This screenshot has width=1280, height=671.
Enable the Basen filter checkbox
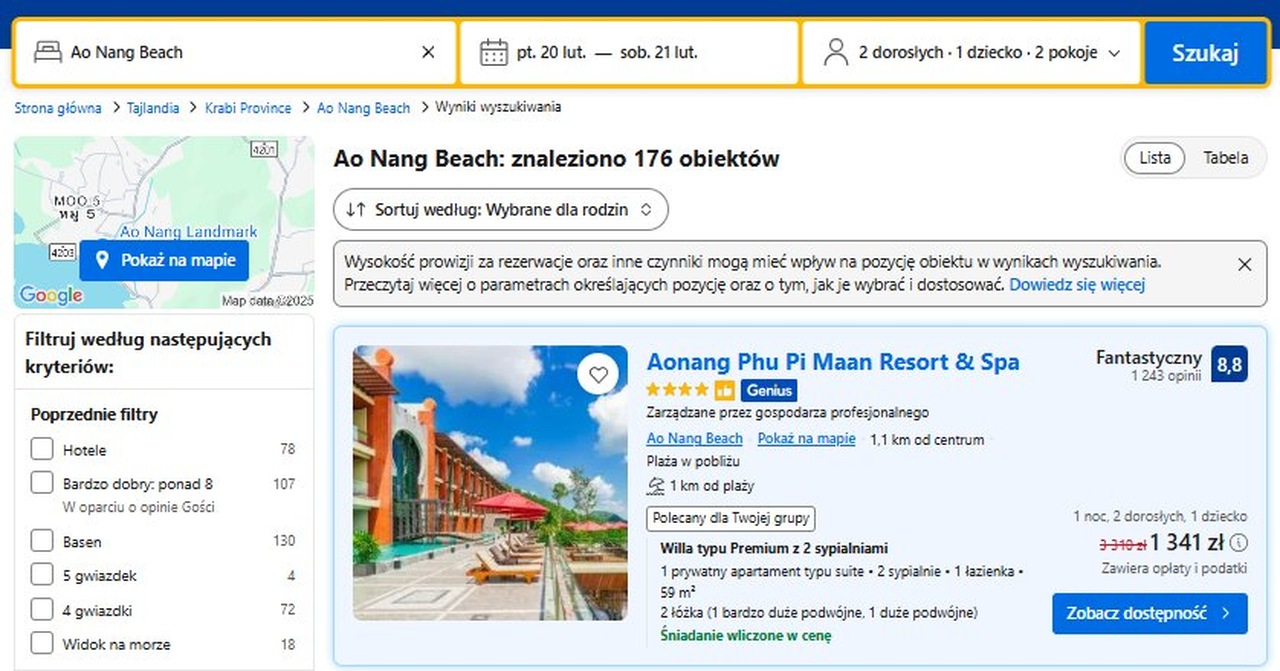42,541
